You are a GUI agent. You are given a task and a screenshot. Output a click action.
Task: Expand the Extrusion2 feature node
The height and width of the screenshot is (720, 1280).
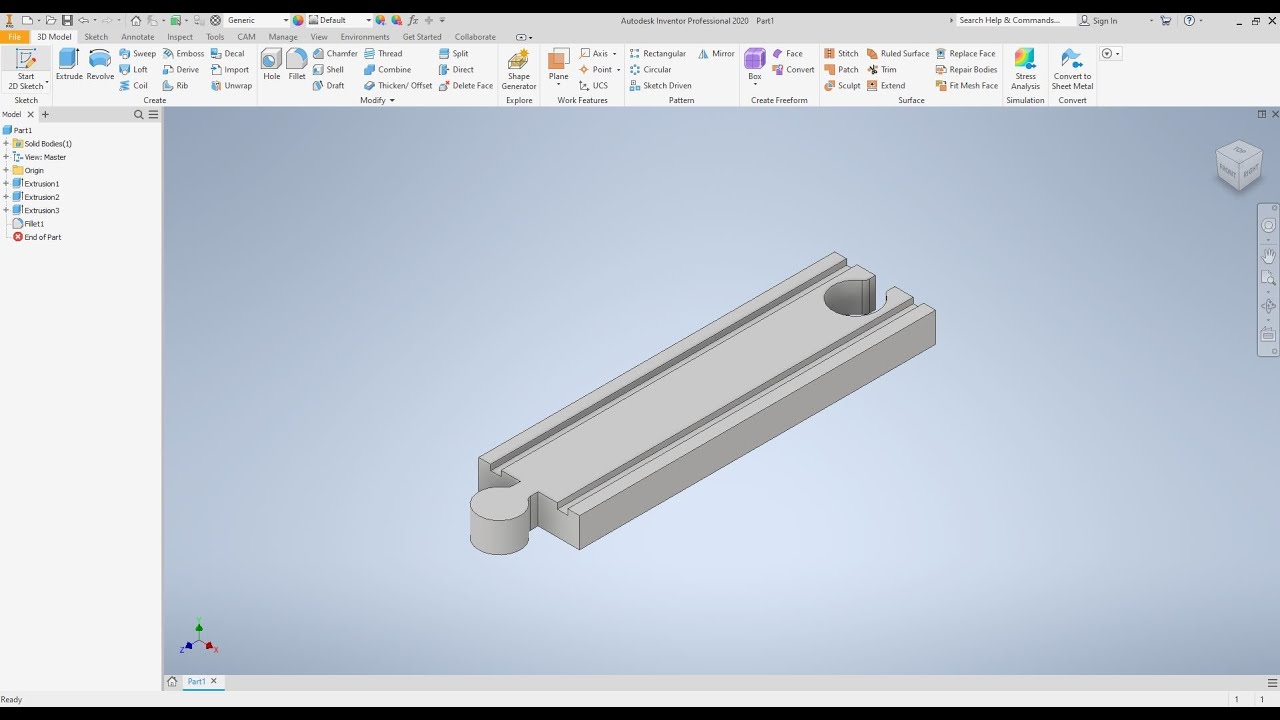click(x=6, y=197)
